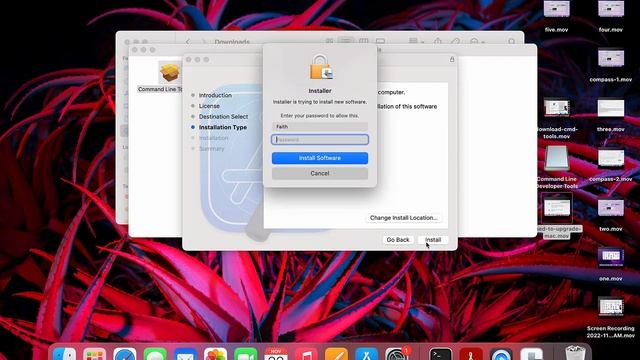Select the License step in installer sidebar
The image size is (640, 360).
click(x=209, y=106)
